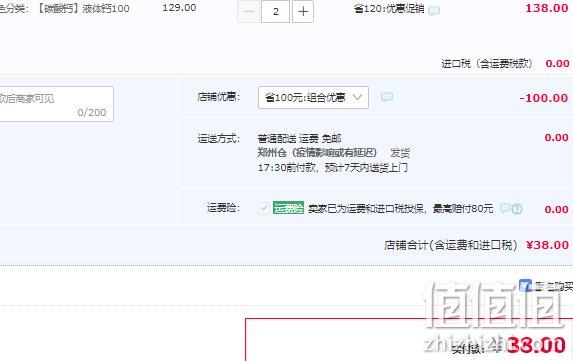Click the unit price 129.00
The image size is (573, 361).
pos(179,8)
